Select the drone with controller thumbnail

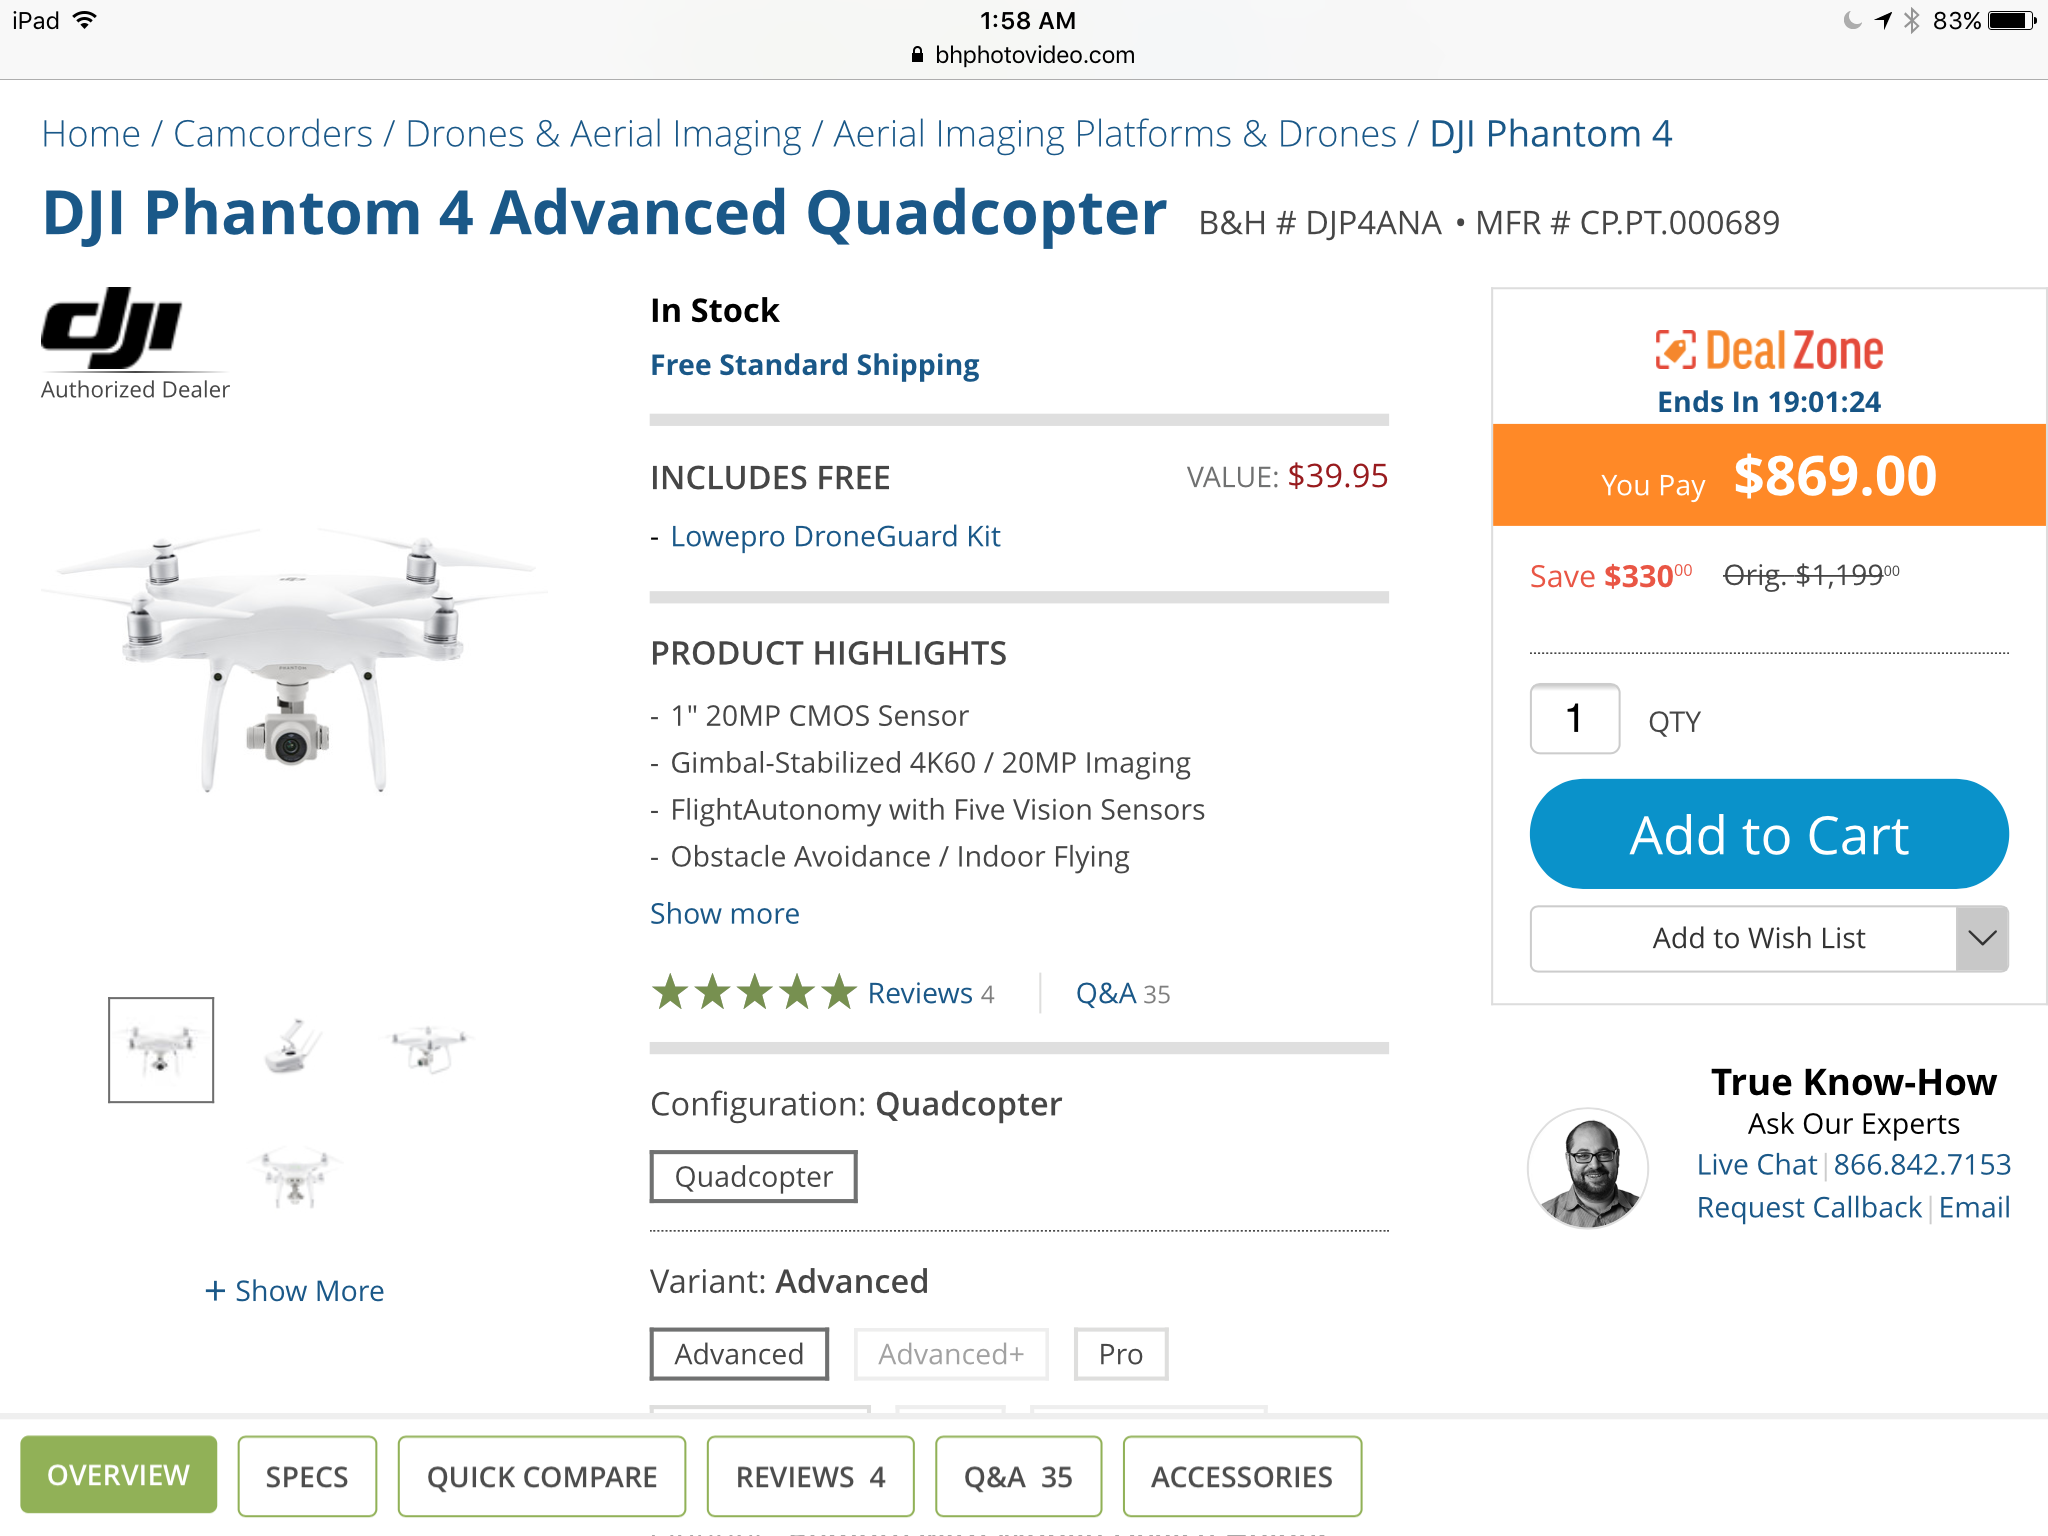coord(294,1047)
